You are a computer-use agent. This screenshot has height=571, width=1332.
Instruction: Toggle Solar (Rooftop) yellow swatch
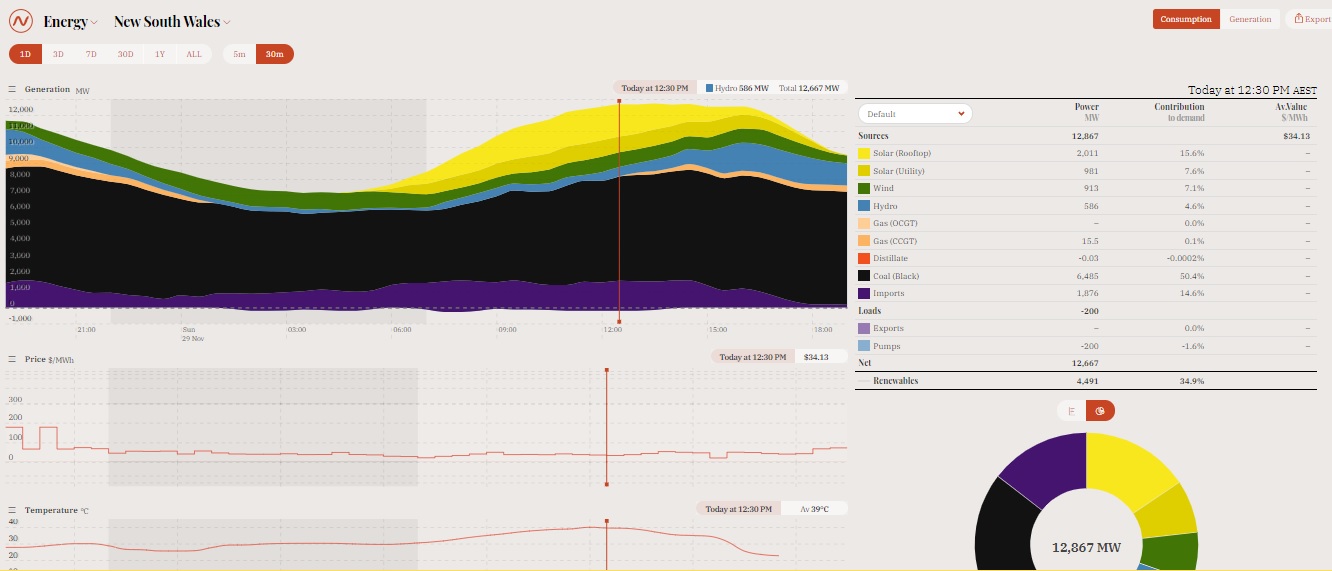click(864, 153)
